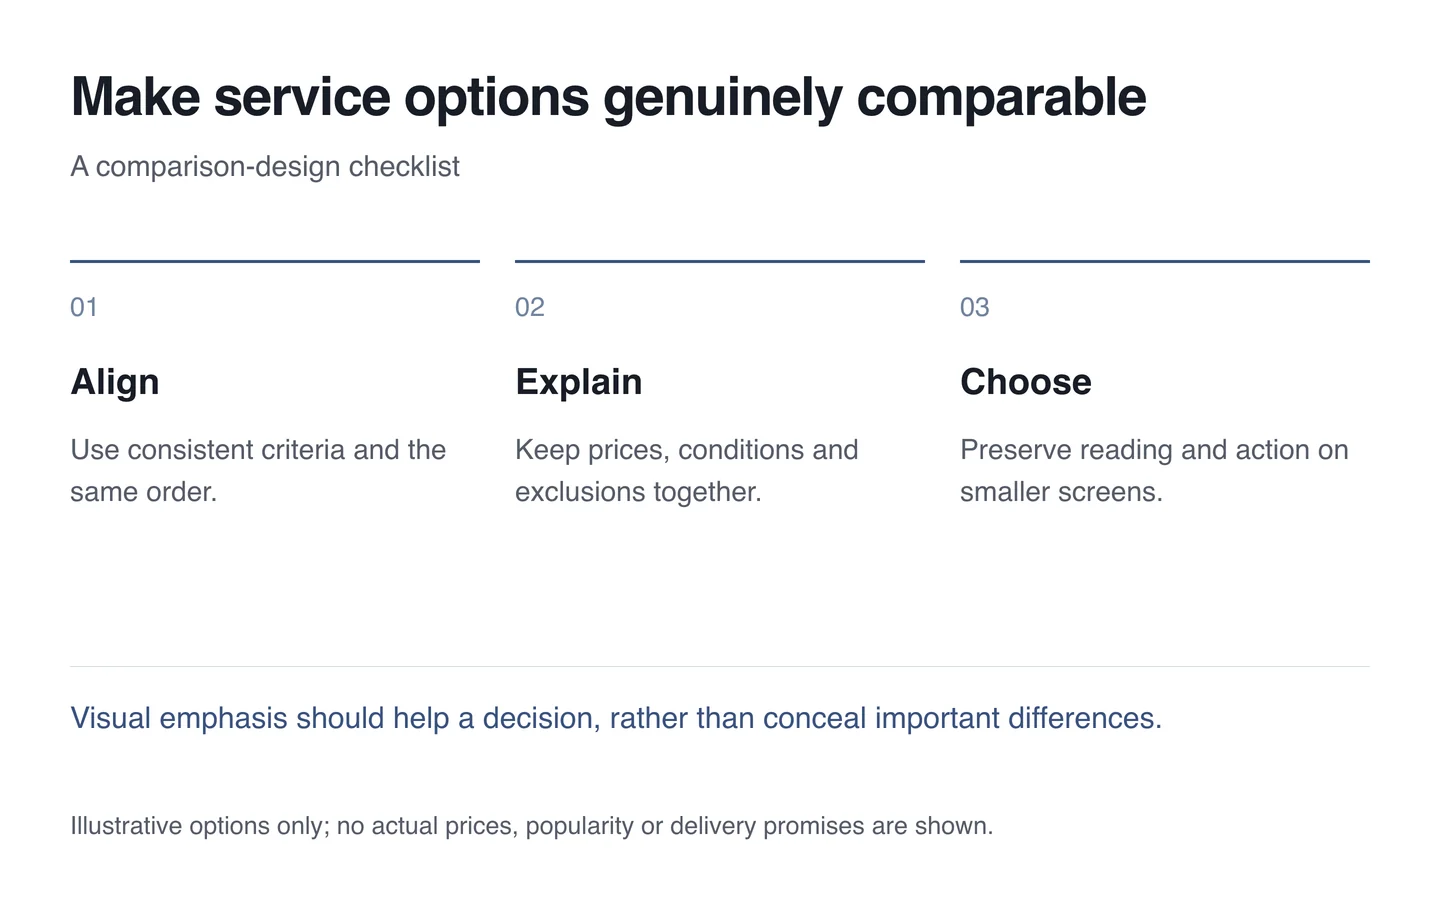Click the blue 'Visual emphasis' statement
Image resolution: width=1440 pixels, height=900 pixels.
click(616, 718)
